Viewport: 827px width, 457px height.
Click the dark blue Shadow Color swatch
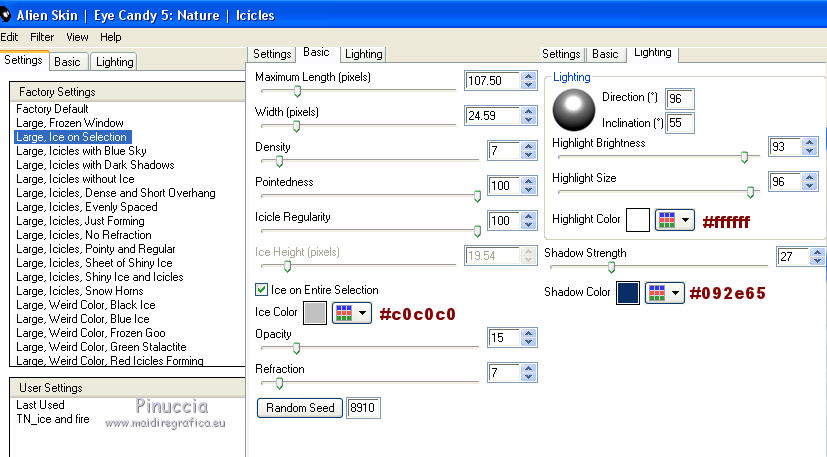click(628, 293)
